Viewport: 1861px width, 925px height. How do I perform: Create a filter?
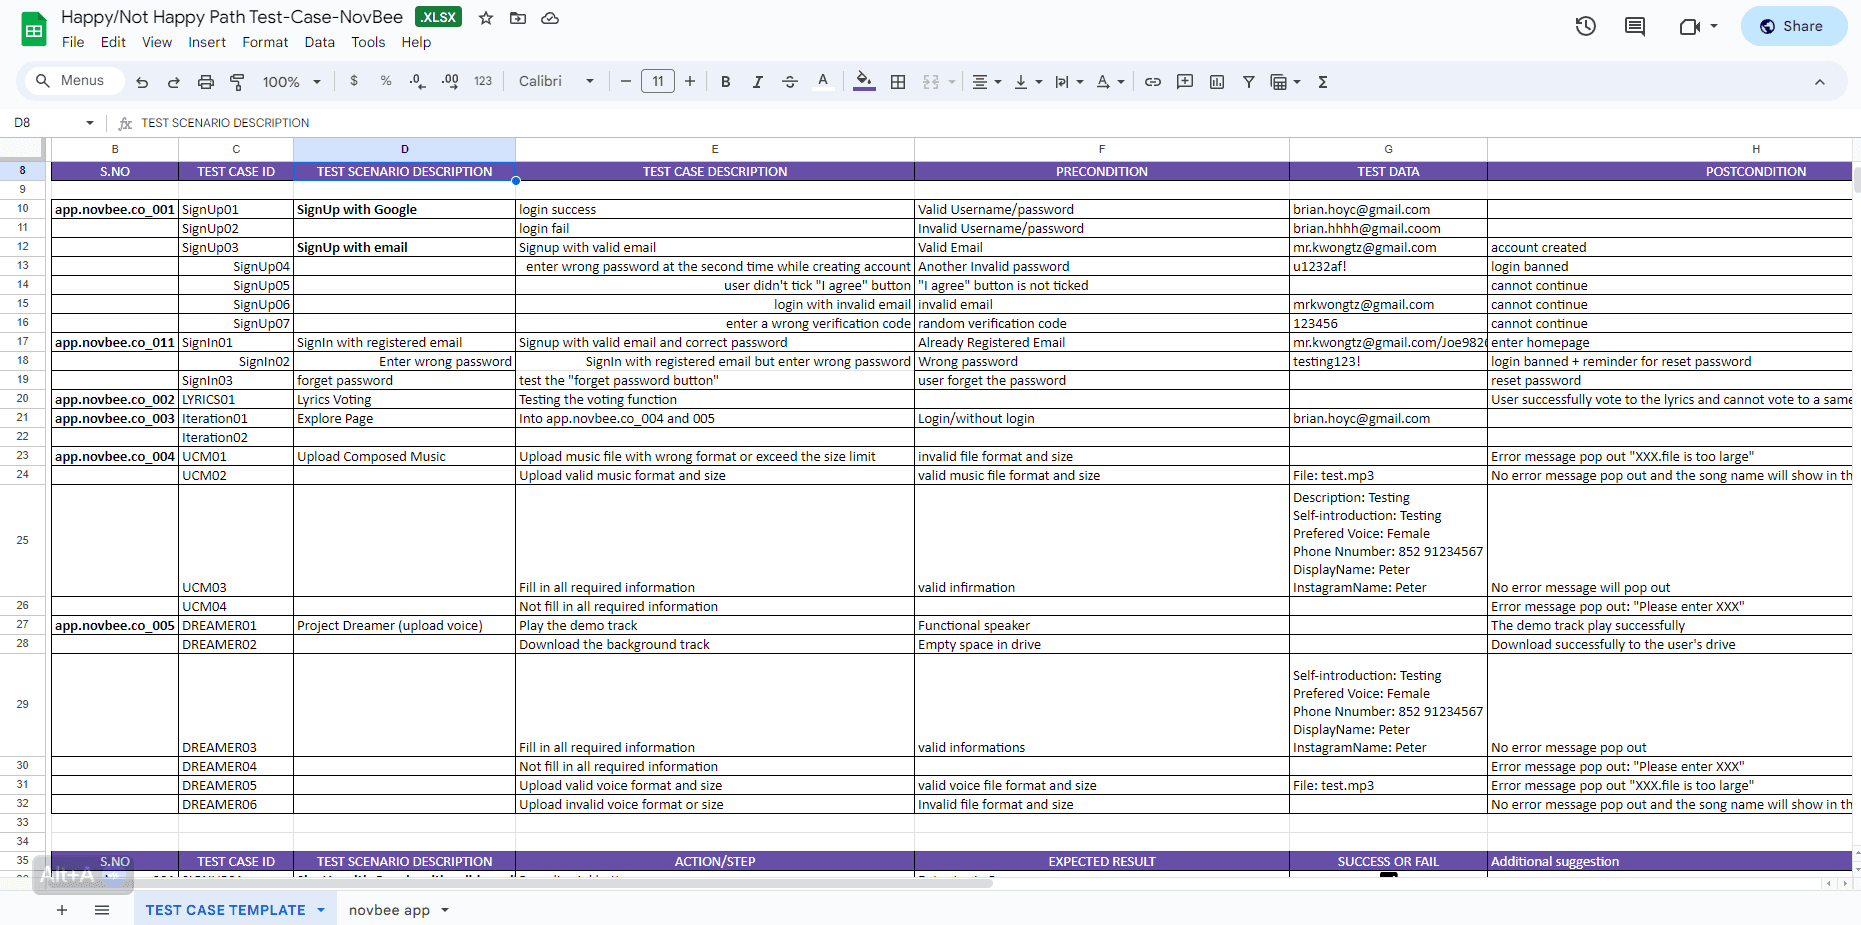point(1249,82)
